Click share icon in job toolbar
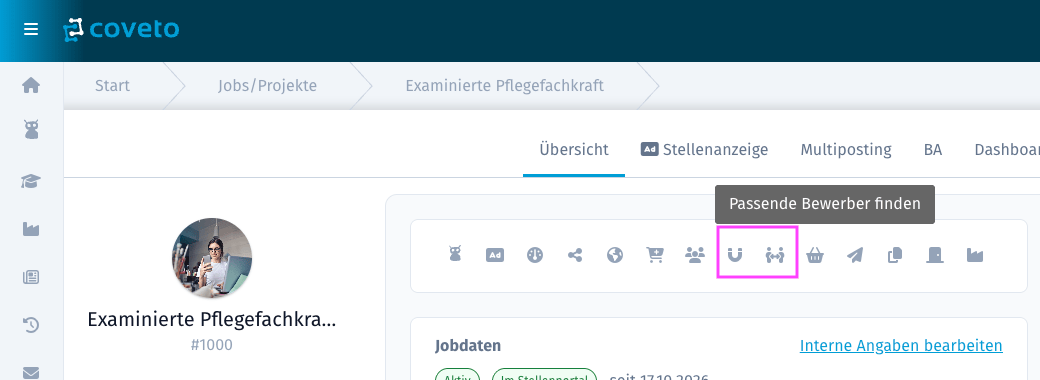 [575, 255]
